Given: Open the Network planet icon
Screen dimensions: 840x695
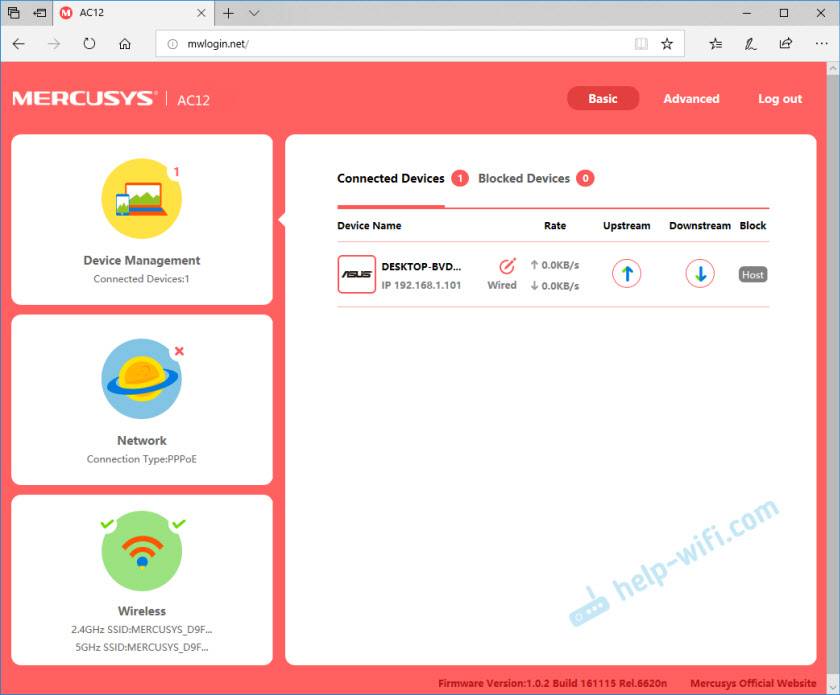Looking at the screenshot, I should 141,378.
